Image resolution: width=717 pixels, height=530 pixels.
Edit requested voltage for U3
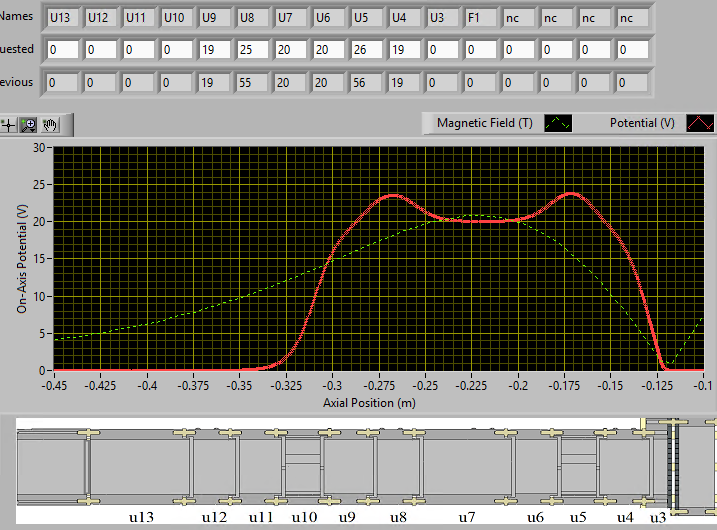coord(442,49)
